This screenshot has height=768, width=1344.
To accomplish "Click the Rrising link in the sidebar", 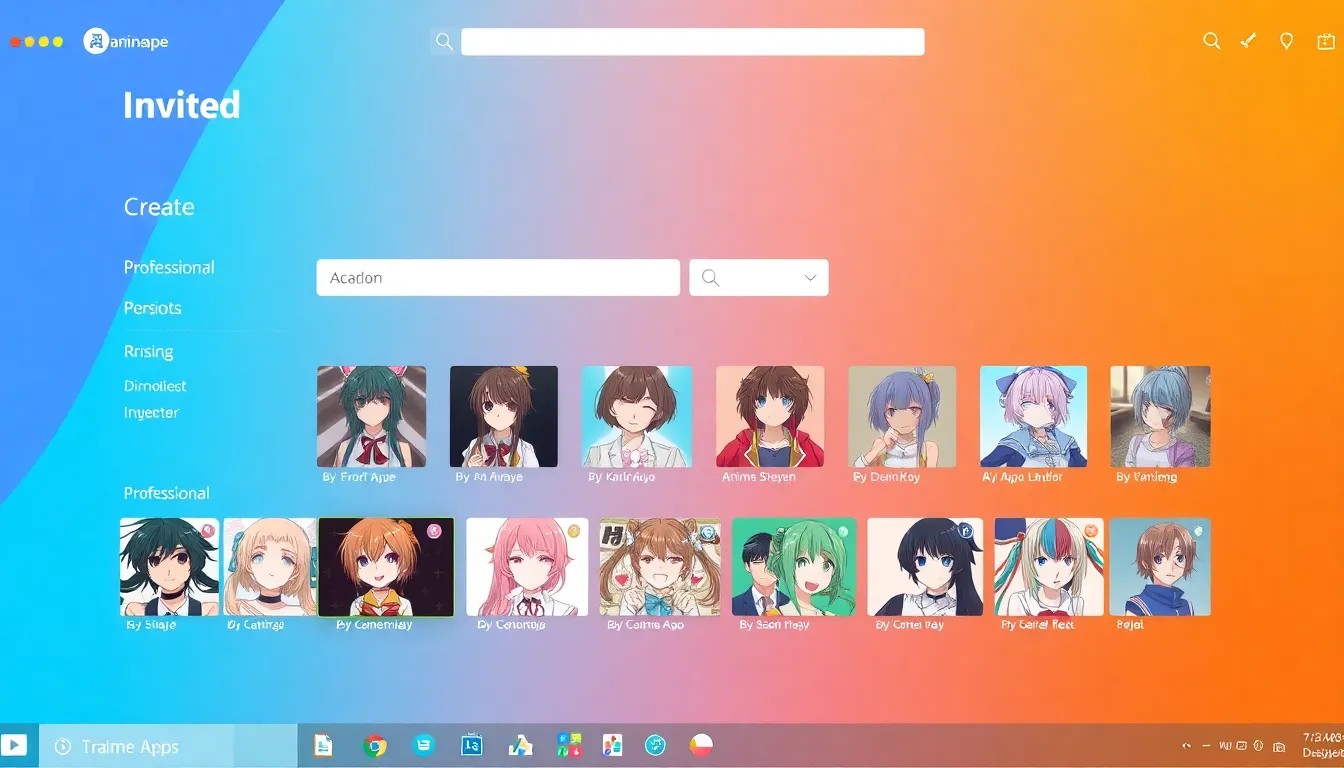I will [x=148, y=352].
